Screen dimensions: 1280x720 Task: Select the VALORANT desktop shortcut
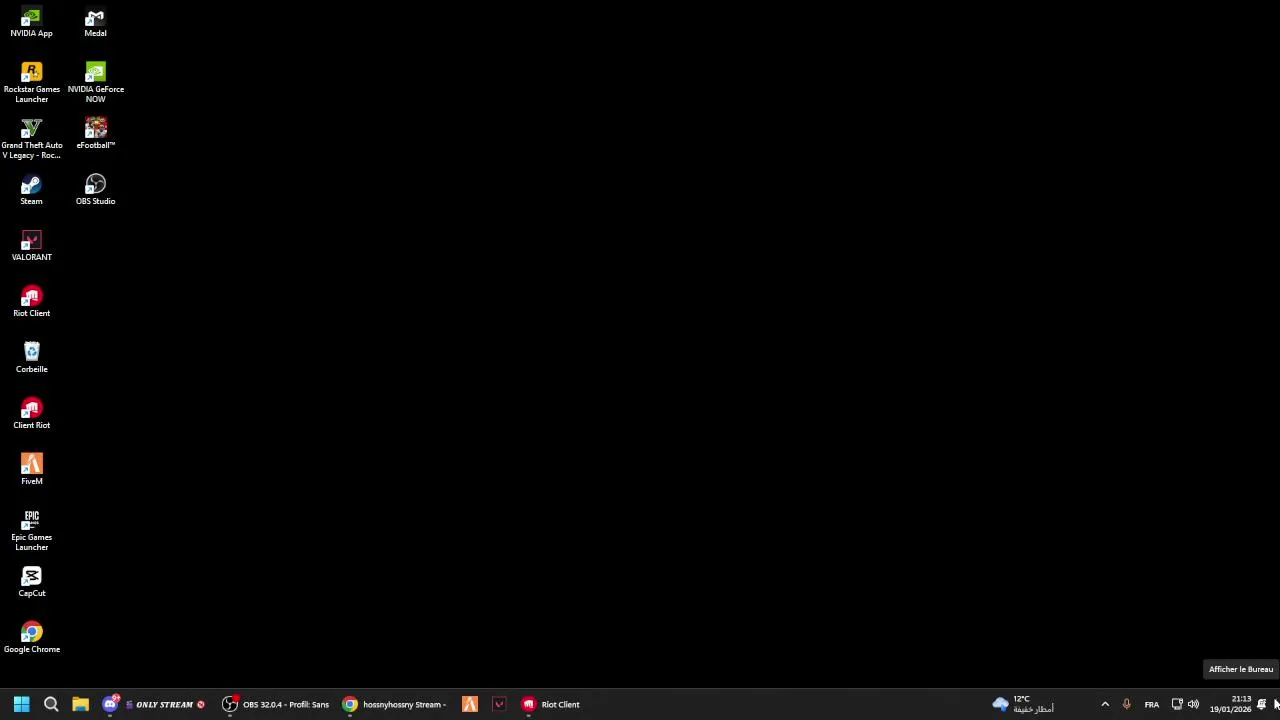pyautogui.click(x=31, y=246)
